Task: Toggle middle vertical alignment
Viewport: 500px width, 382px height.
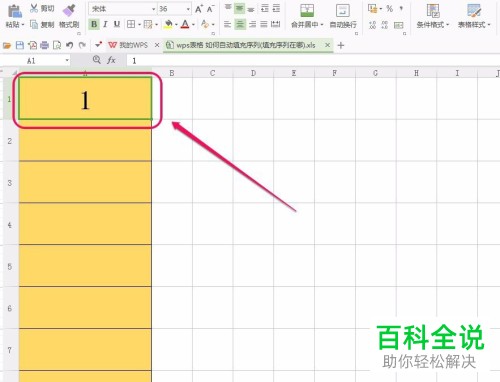Action: [x=239, y=8]
